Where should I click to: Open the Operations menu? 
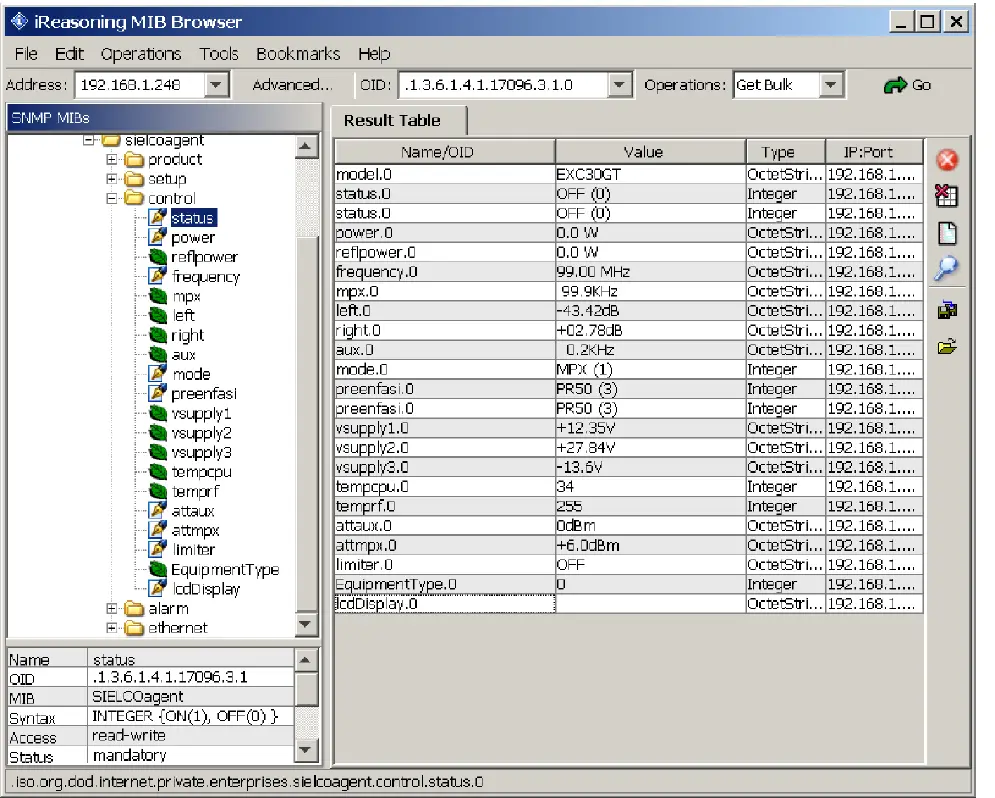coord(140,54)
